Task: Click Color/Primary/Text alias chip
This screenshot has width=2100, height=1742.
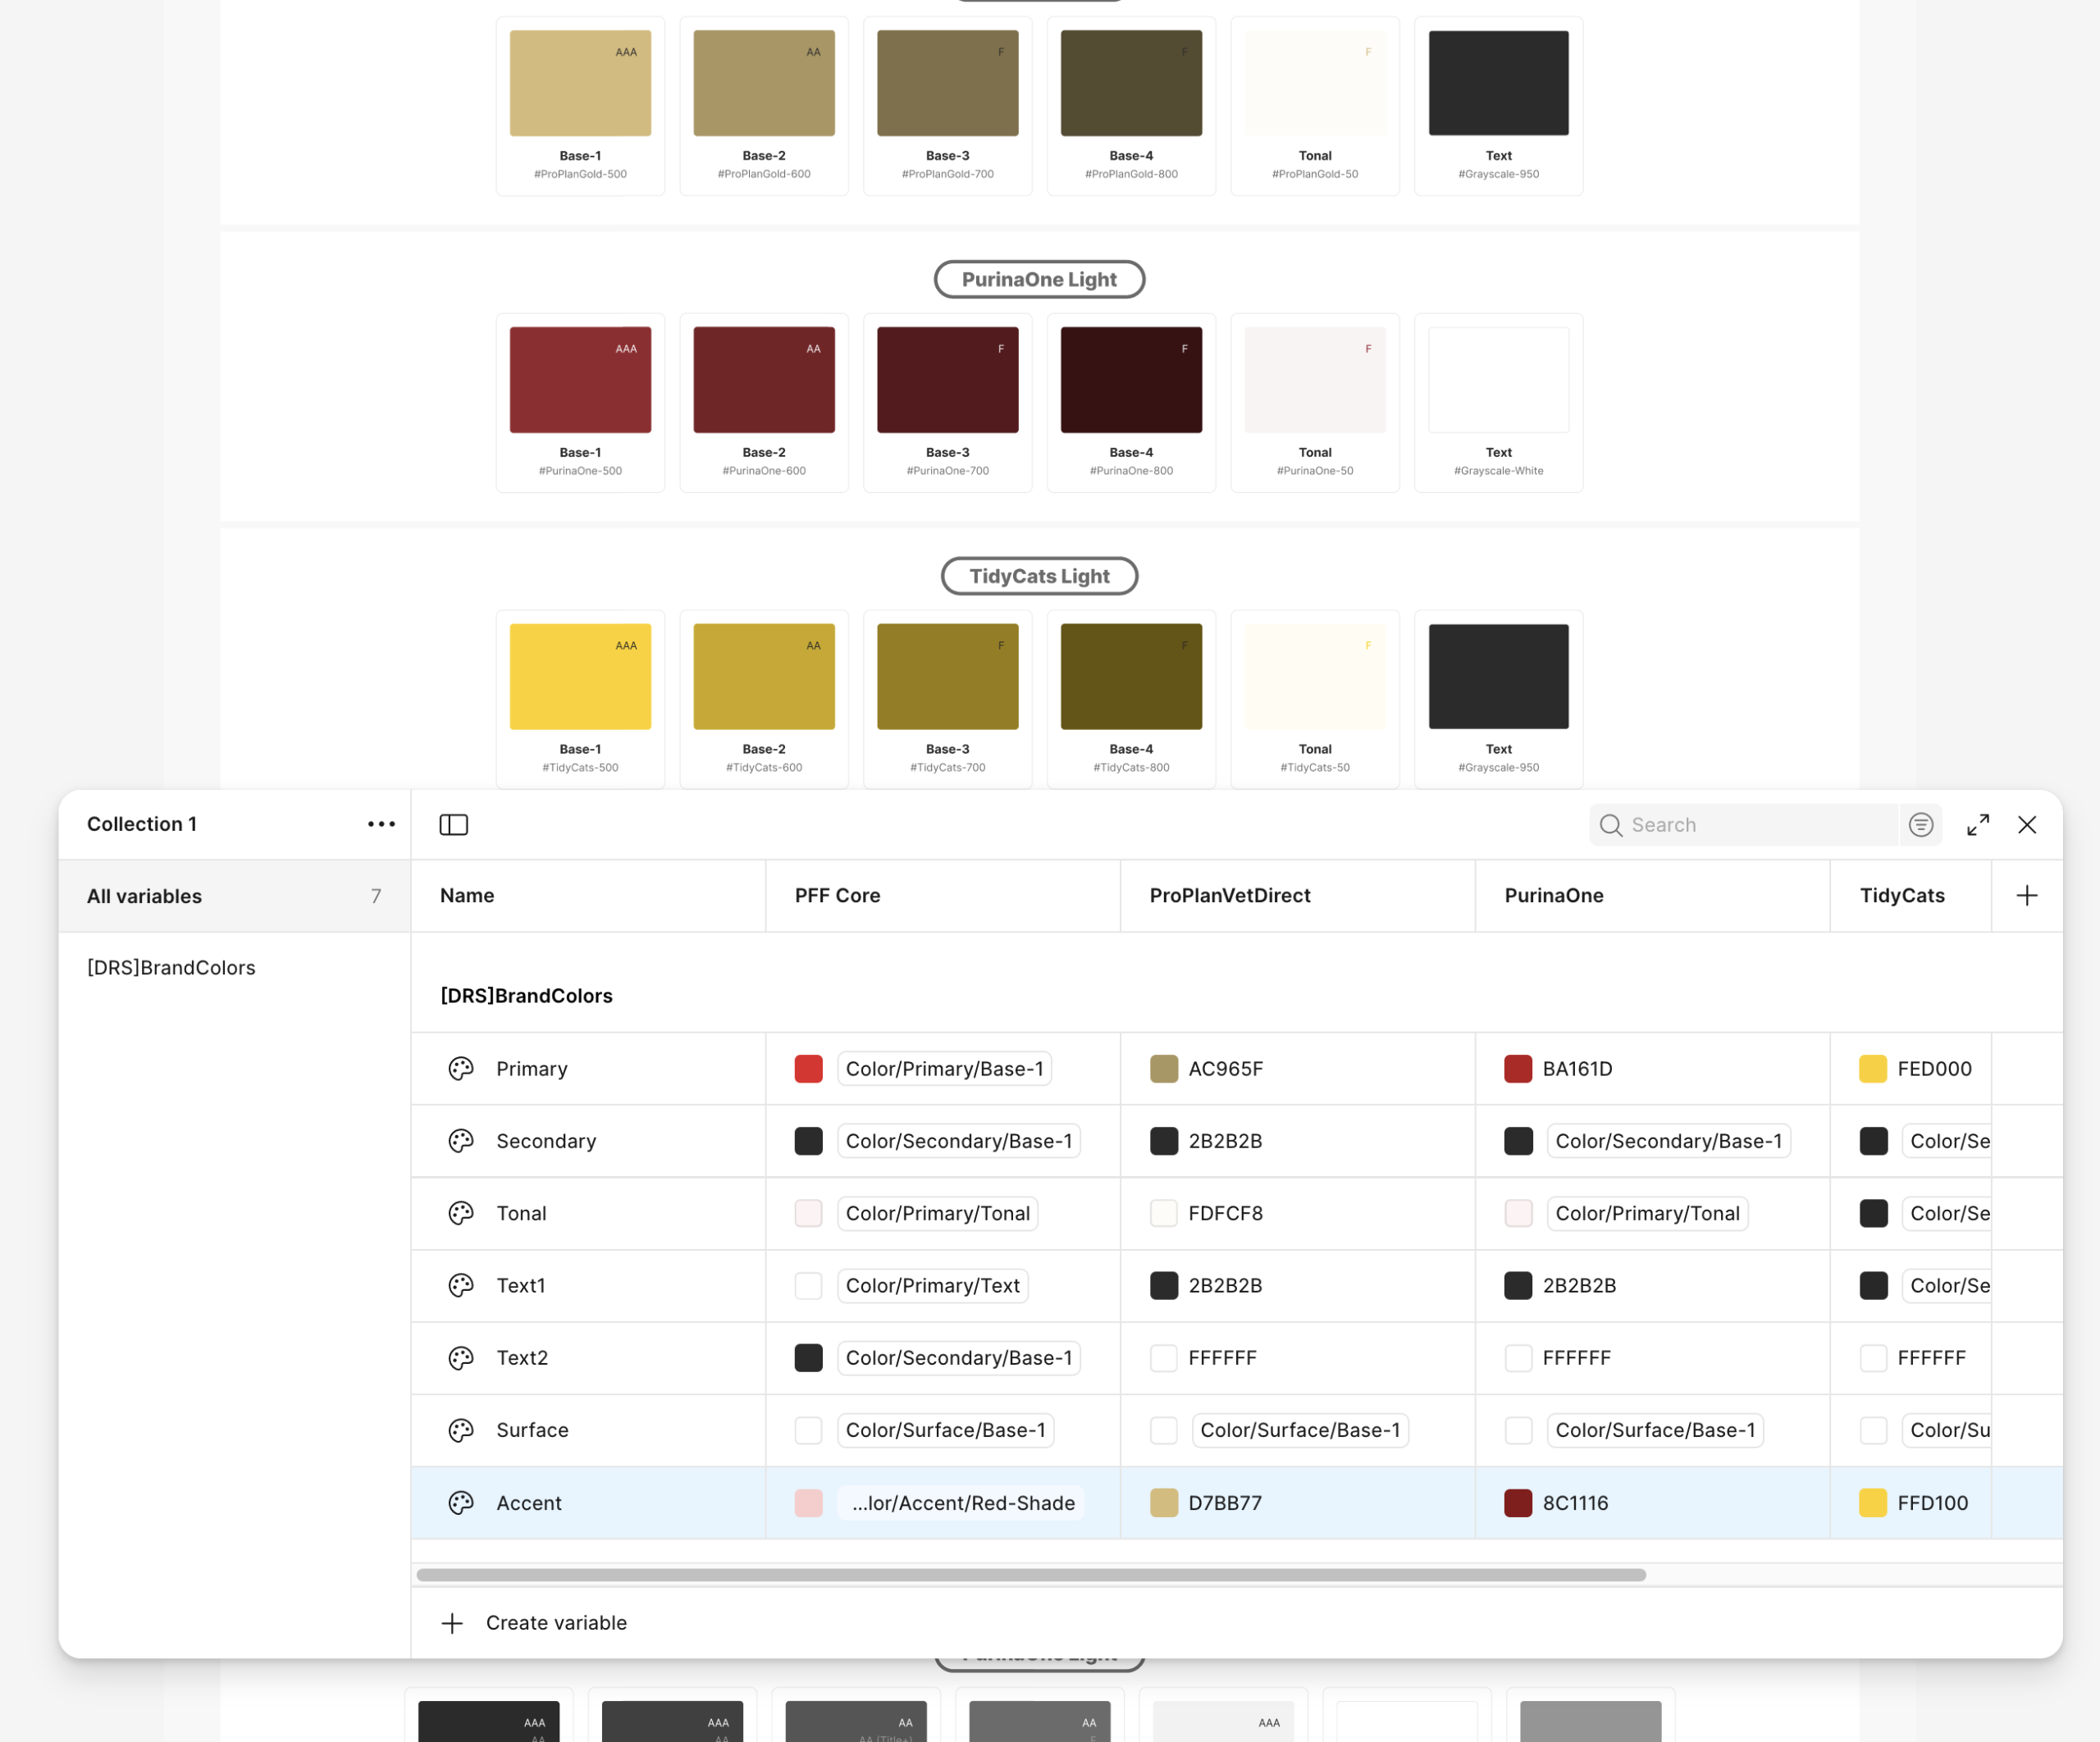Action: point(932,1285)
